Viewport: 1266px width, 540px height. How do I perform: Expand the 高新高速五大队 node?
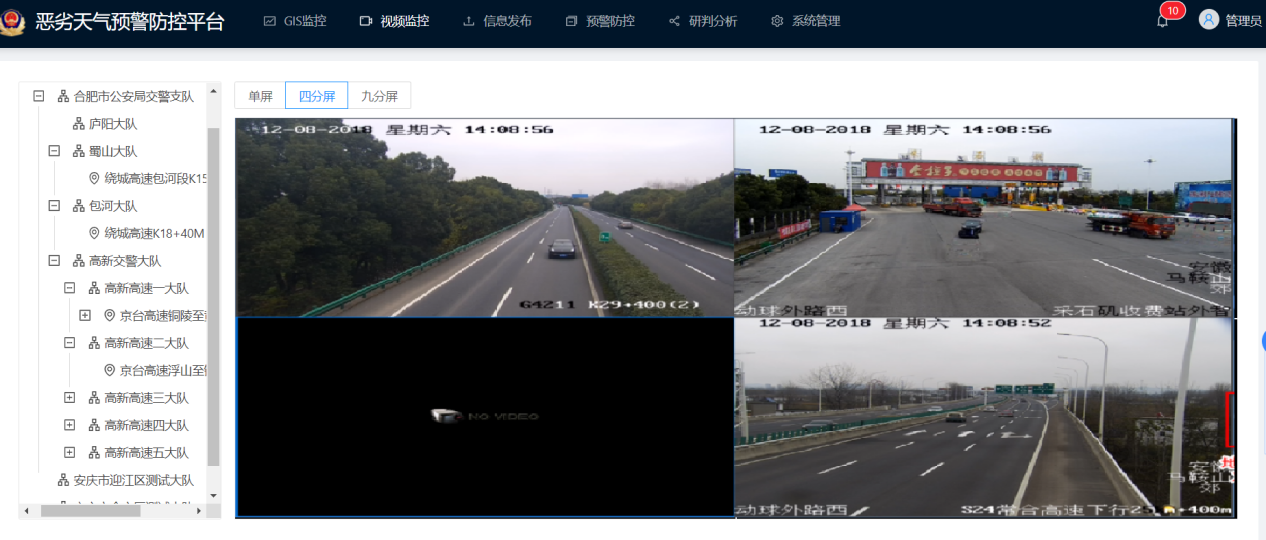point(70,452)
